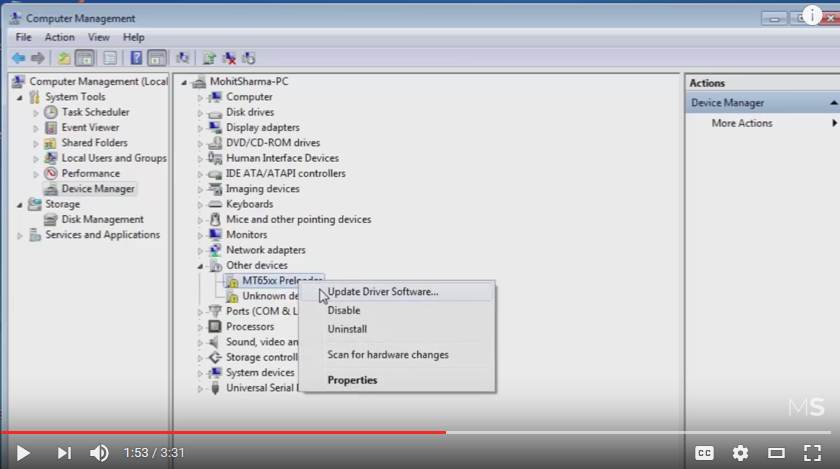The image size is (840, 469).
Task: Open the Action menu
Action: pyautogui.click(x=59, y=38)
